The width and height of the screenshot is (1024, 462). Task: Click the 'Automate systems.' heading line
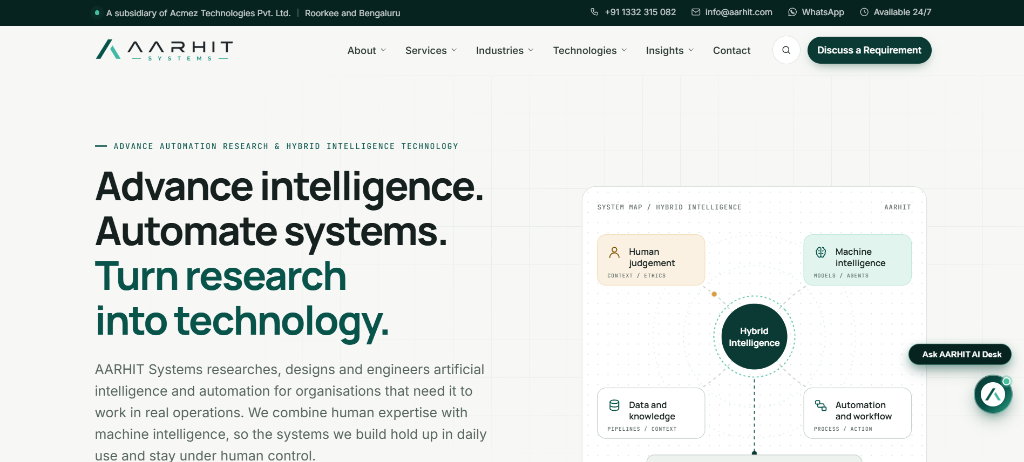tap(272, 232)
